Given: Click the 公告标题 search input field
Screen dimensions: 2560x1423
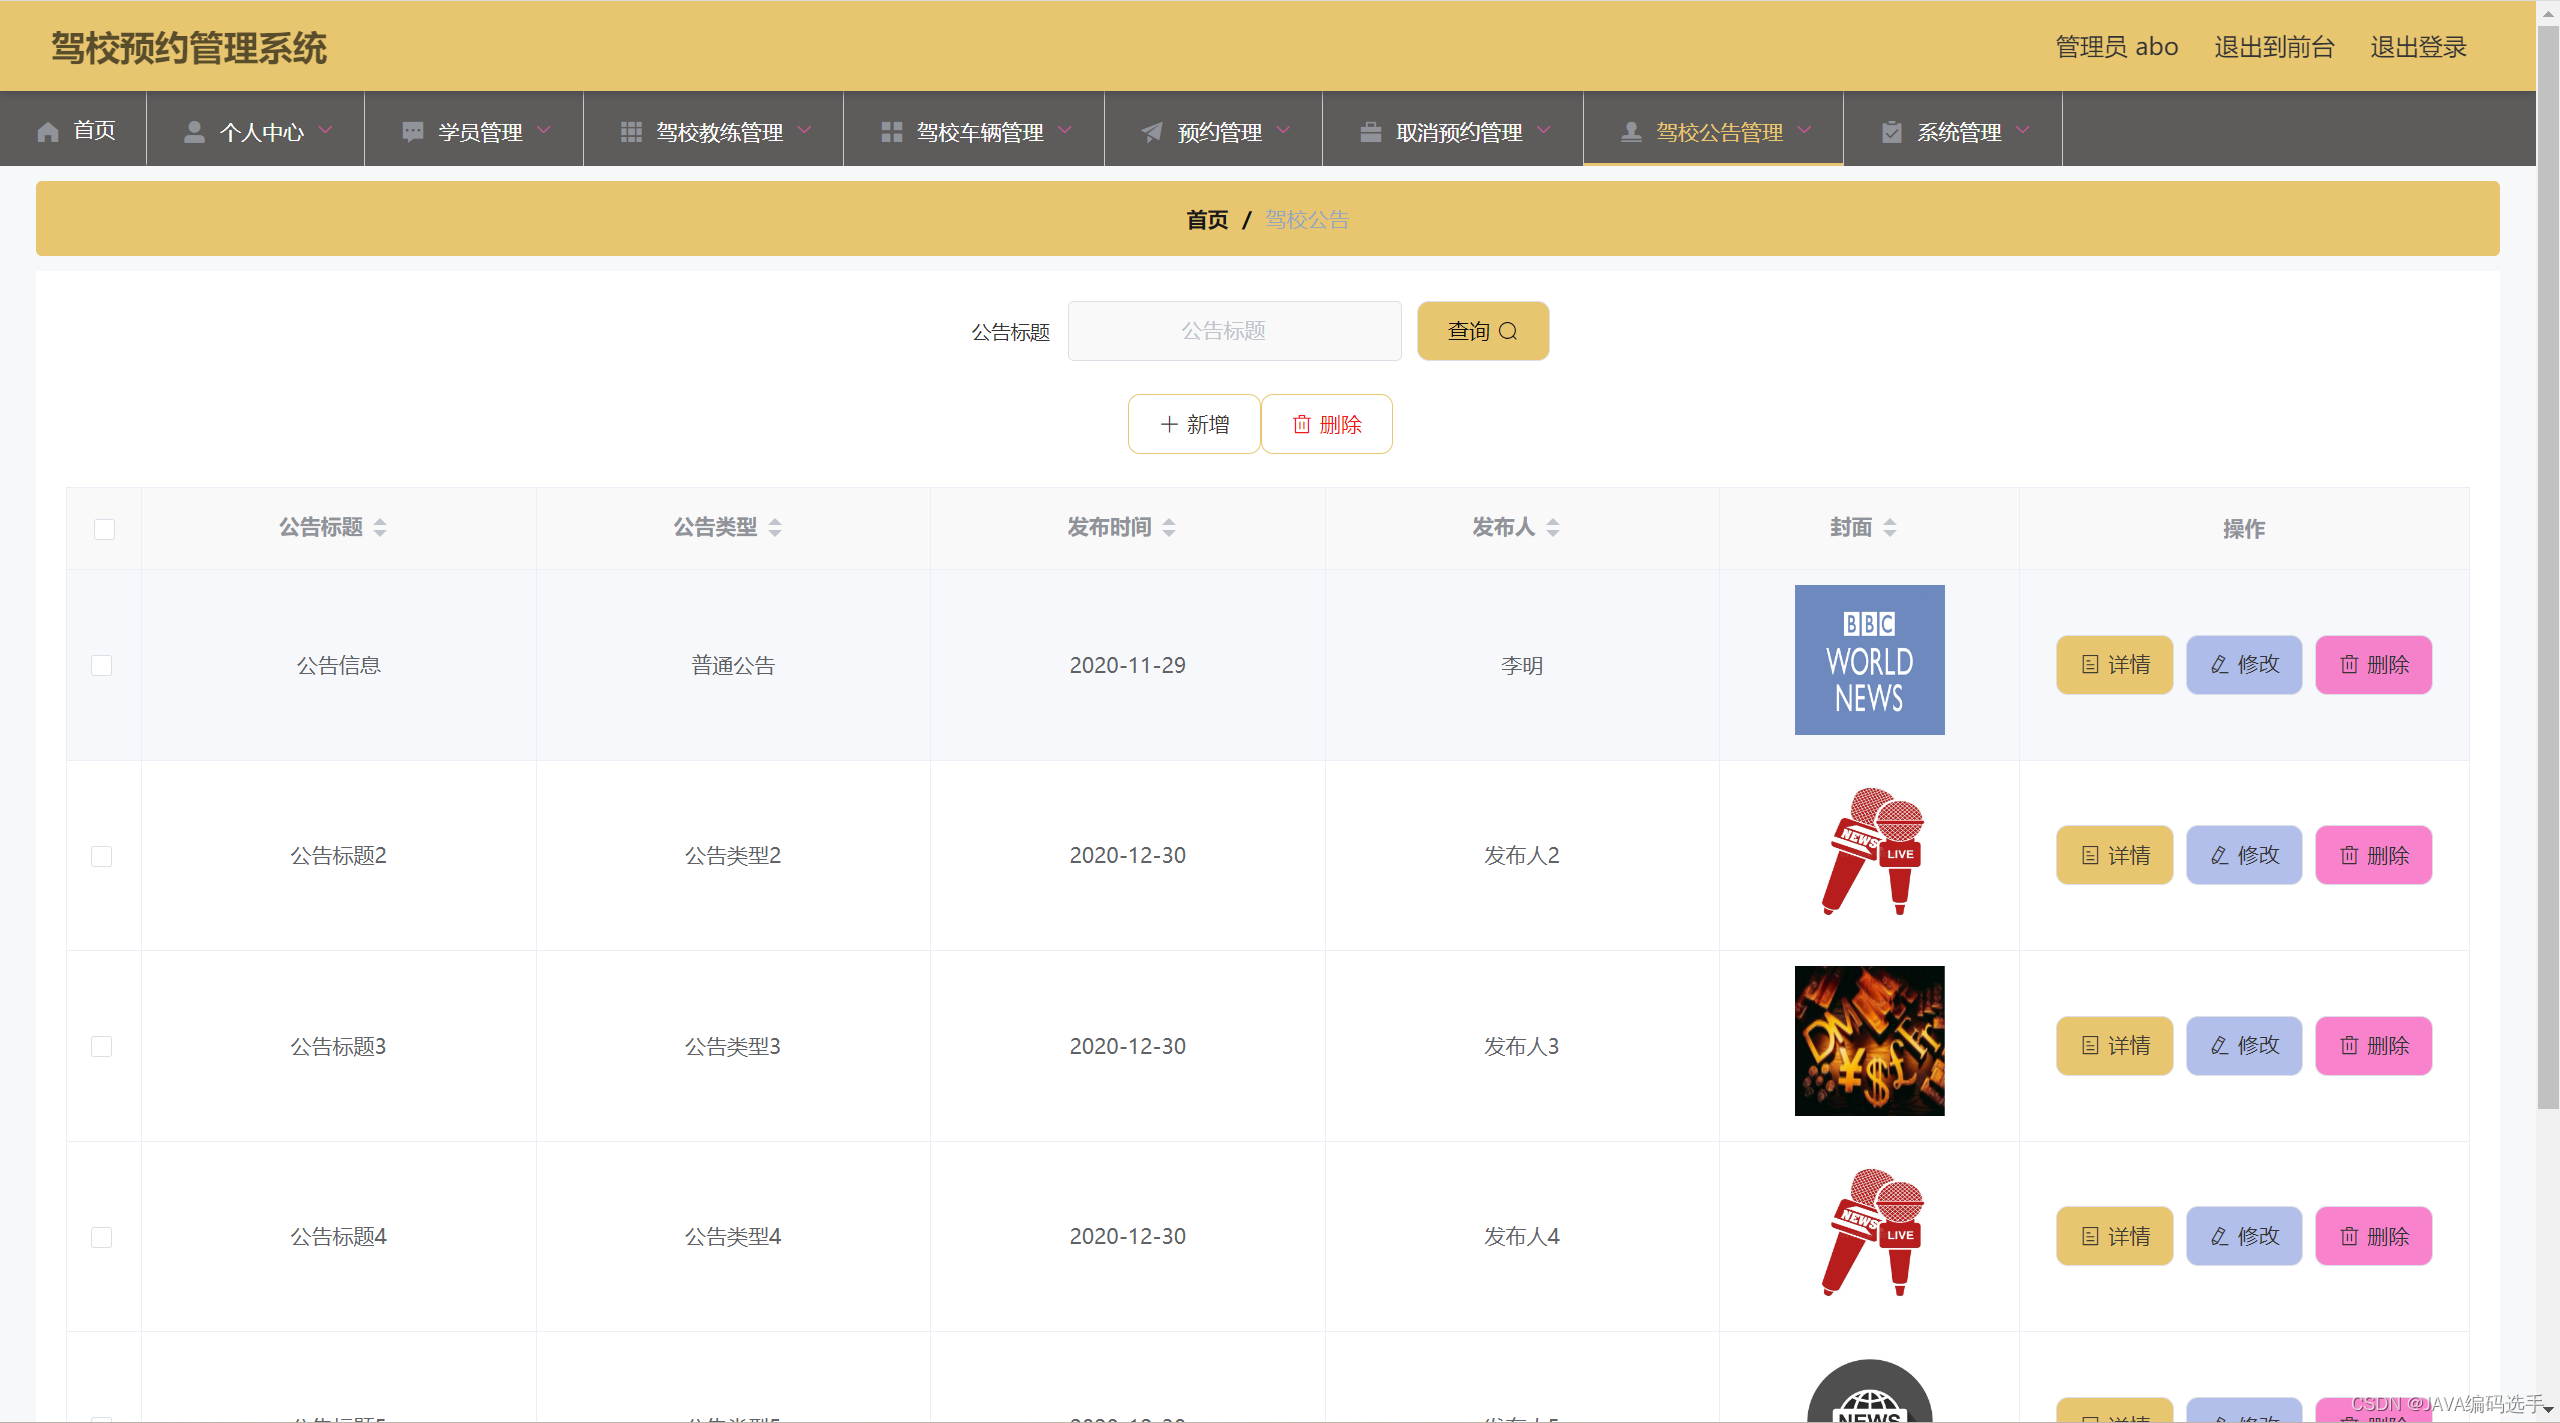Looking at the screenshot, I should [1234, 331].
